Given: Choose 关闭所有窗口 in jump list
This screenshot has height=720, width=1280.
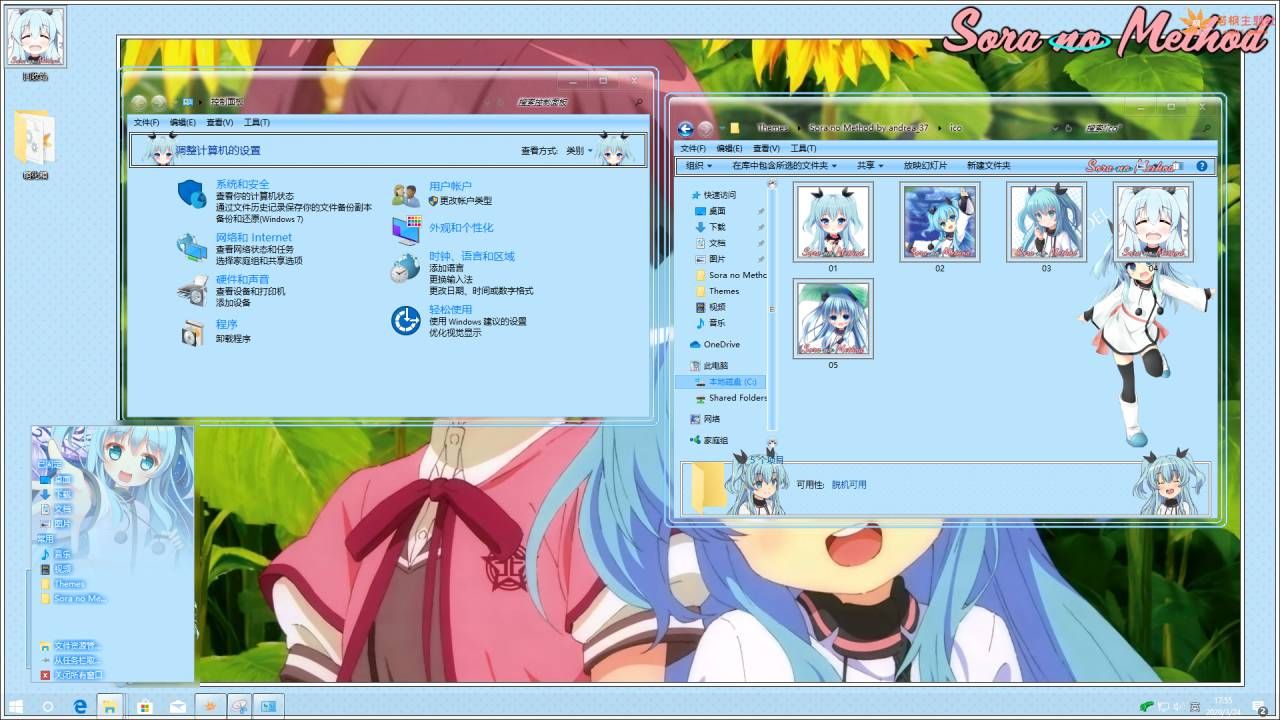Looking at the screenshot, I should pos(72,675).
